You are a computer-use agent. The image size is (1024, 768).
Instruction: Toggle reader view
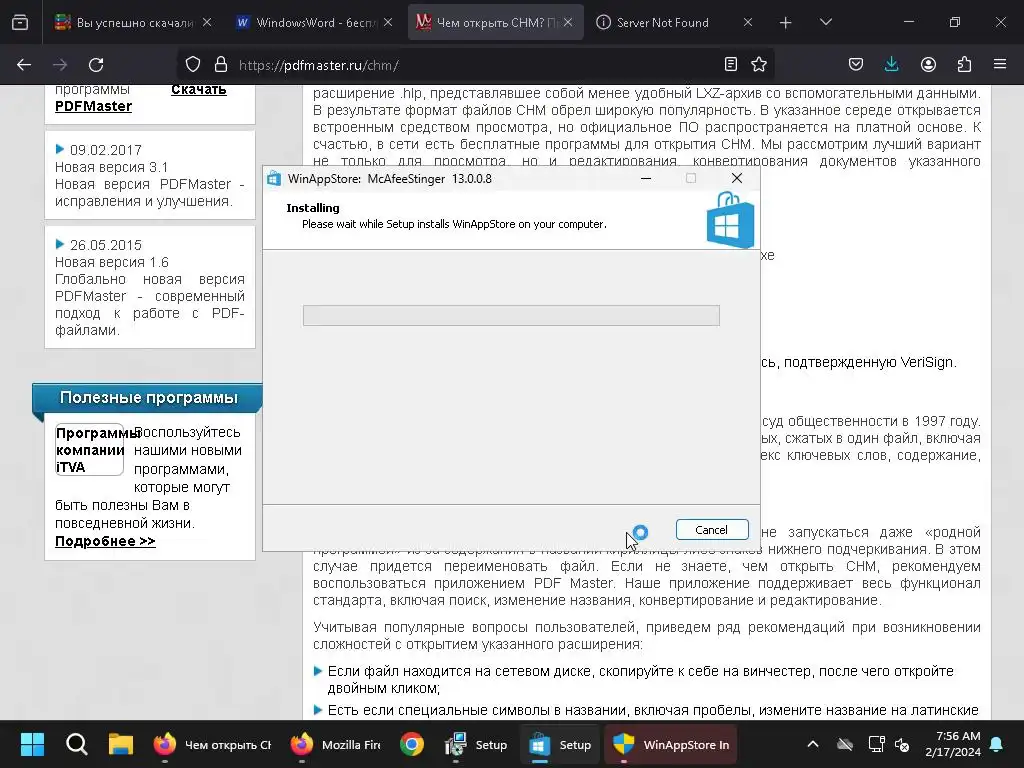coord(731,65)
